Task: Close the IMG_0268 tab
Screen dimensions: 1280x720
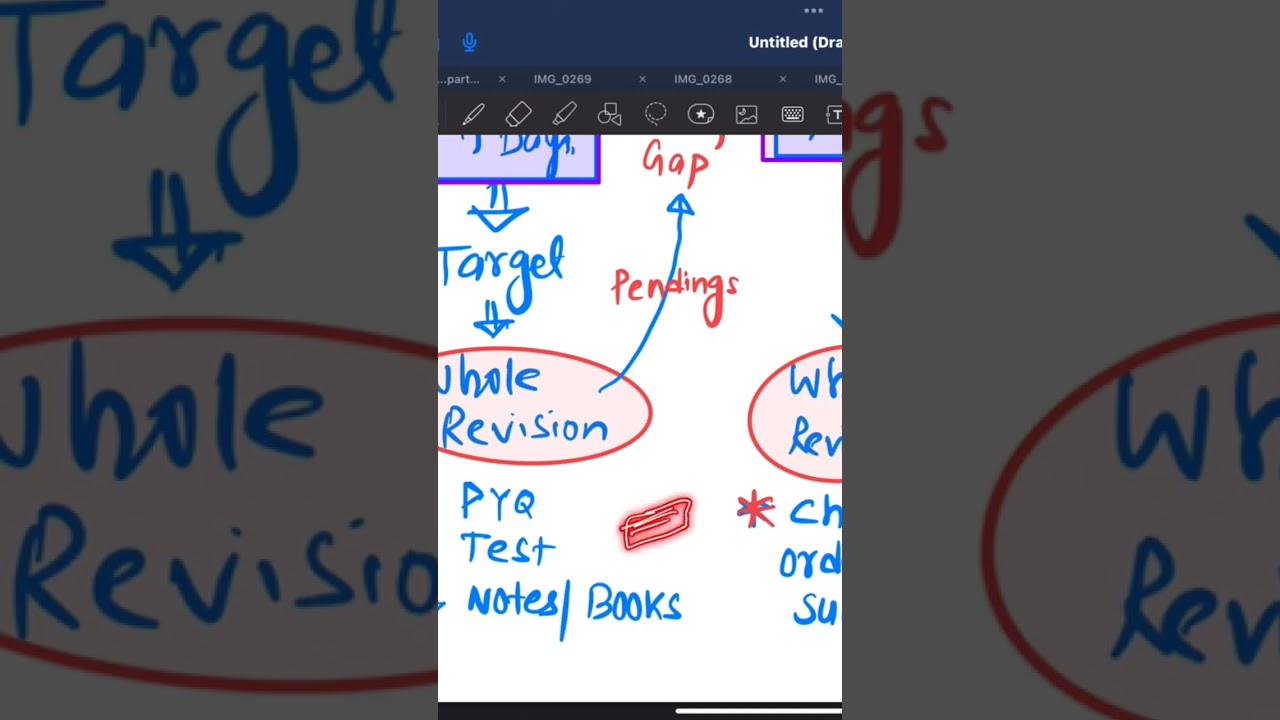Action: coord(782,79)
